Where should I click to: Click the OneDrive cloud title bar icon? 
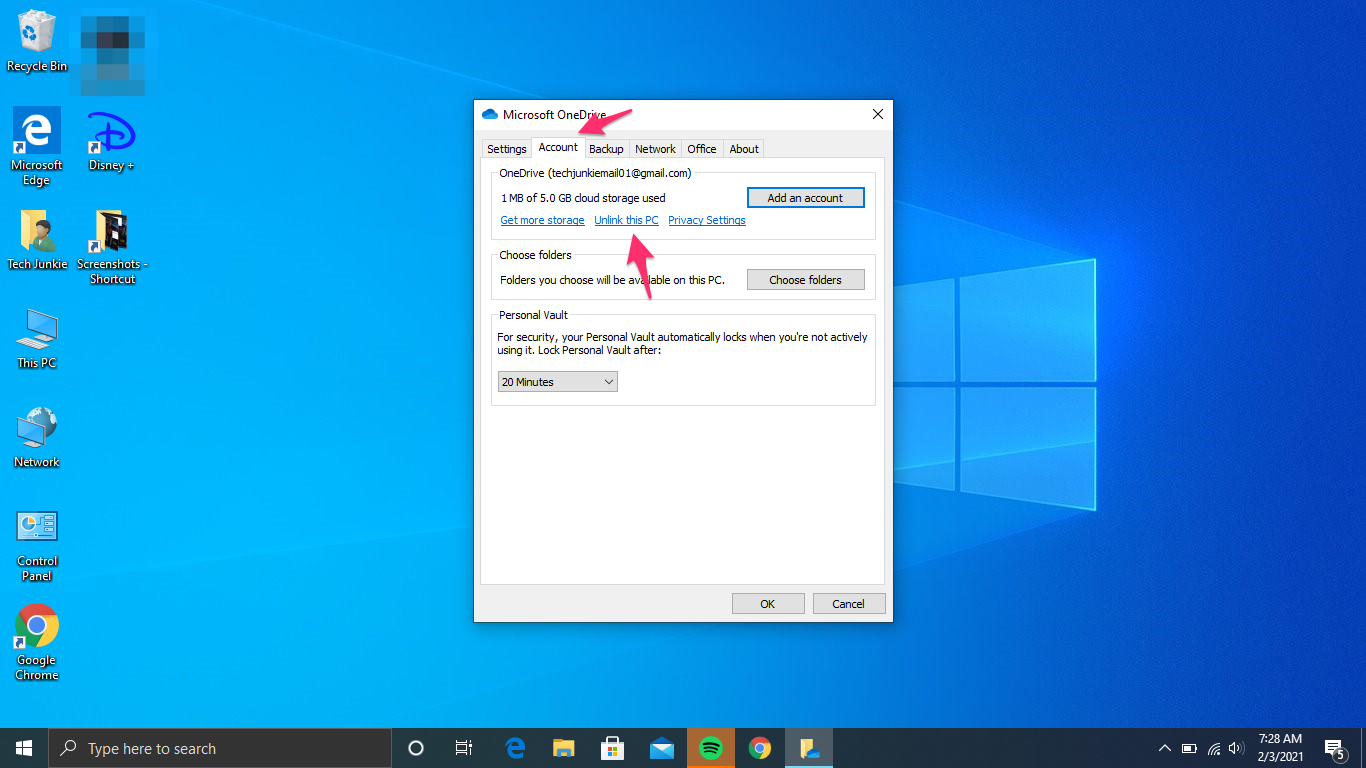(x=490, y=114)
